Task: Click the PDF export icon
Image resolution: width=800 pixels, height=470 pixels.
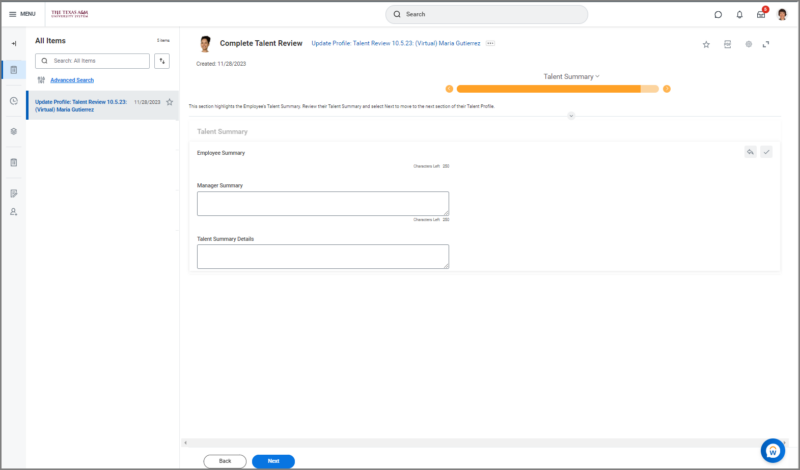Action: click(728, 44)
